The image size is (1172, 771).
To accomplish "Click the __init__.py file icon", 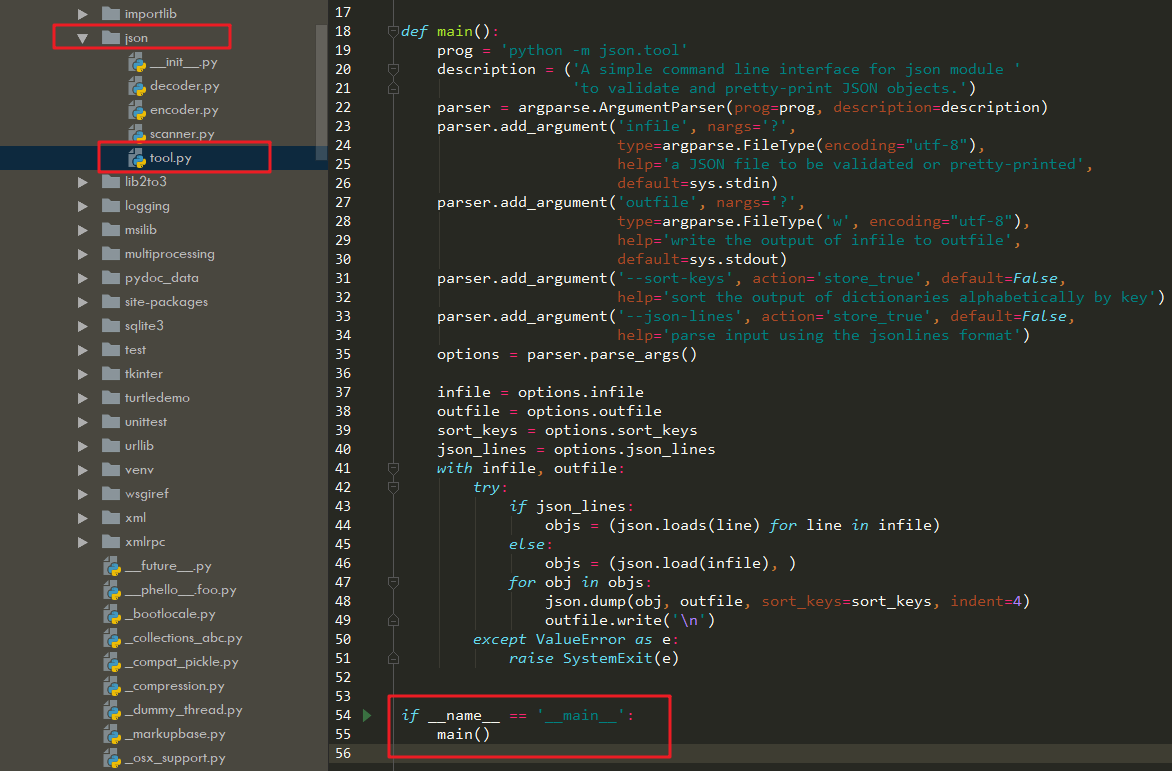I will (137, 62).
